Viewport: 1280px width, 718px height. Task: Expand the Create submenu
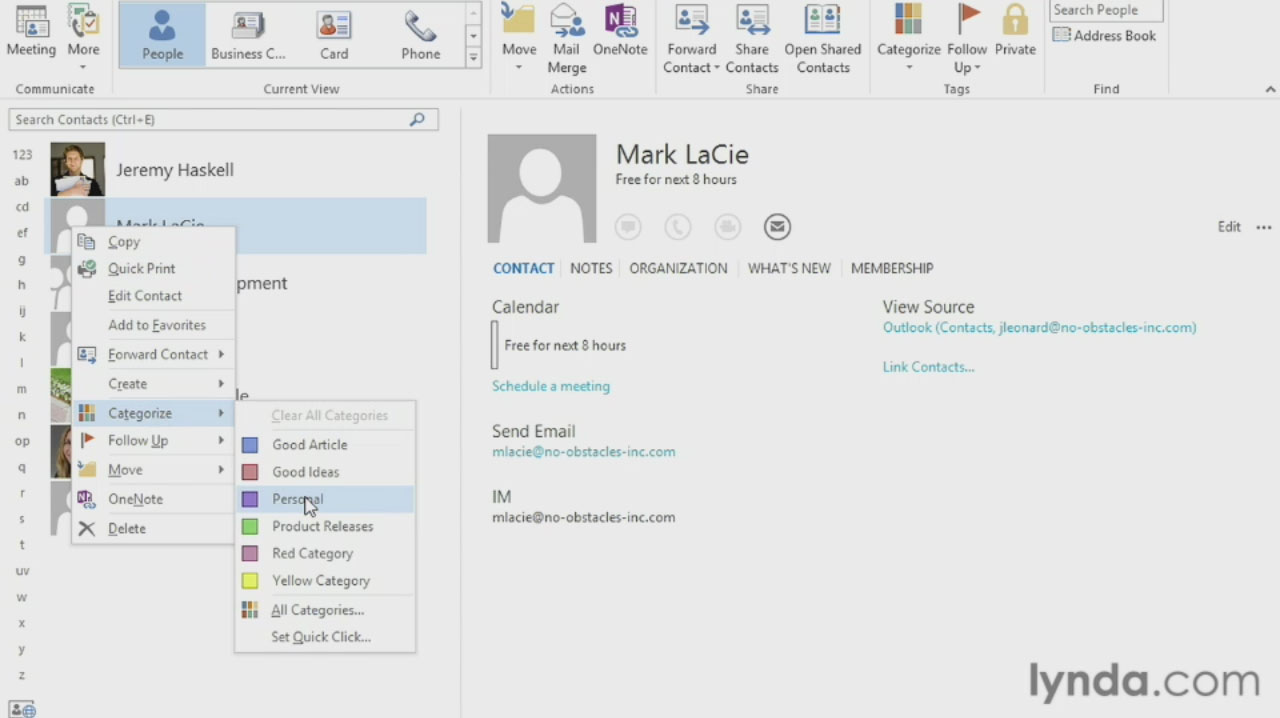tap(154, 384)
